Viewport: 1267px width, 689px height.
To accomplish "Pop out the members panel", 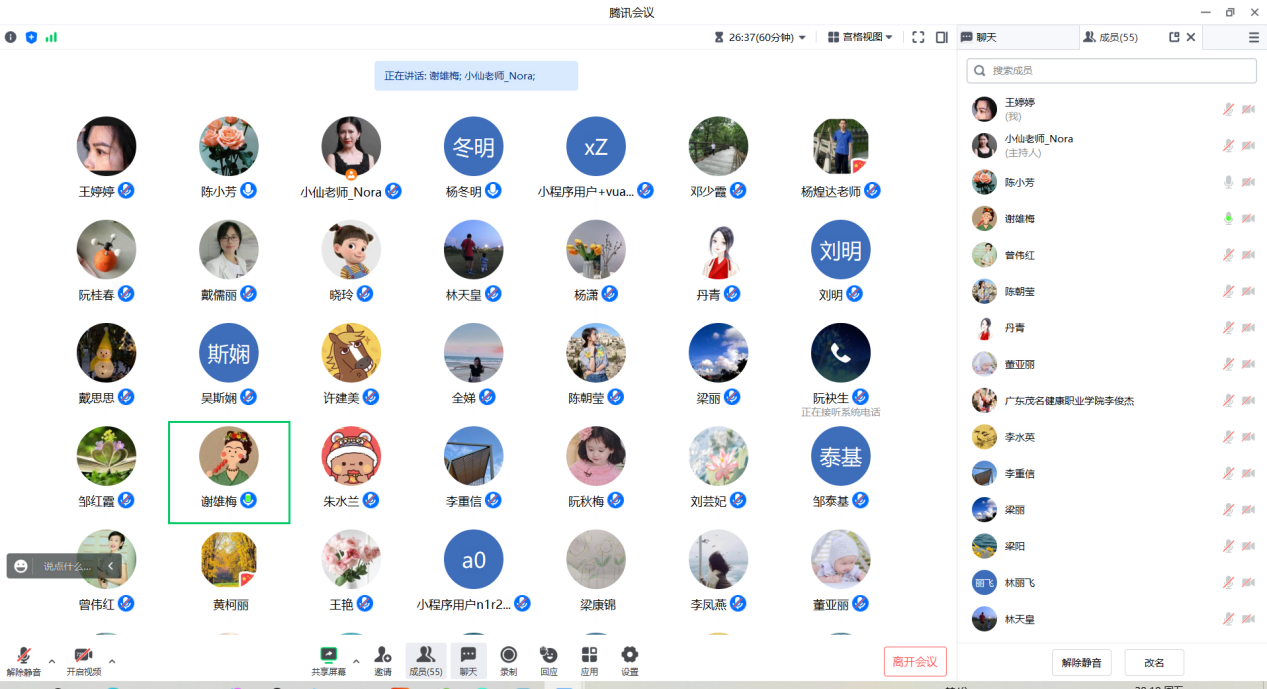I will pyautogui.click(x=1174, y=37).
